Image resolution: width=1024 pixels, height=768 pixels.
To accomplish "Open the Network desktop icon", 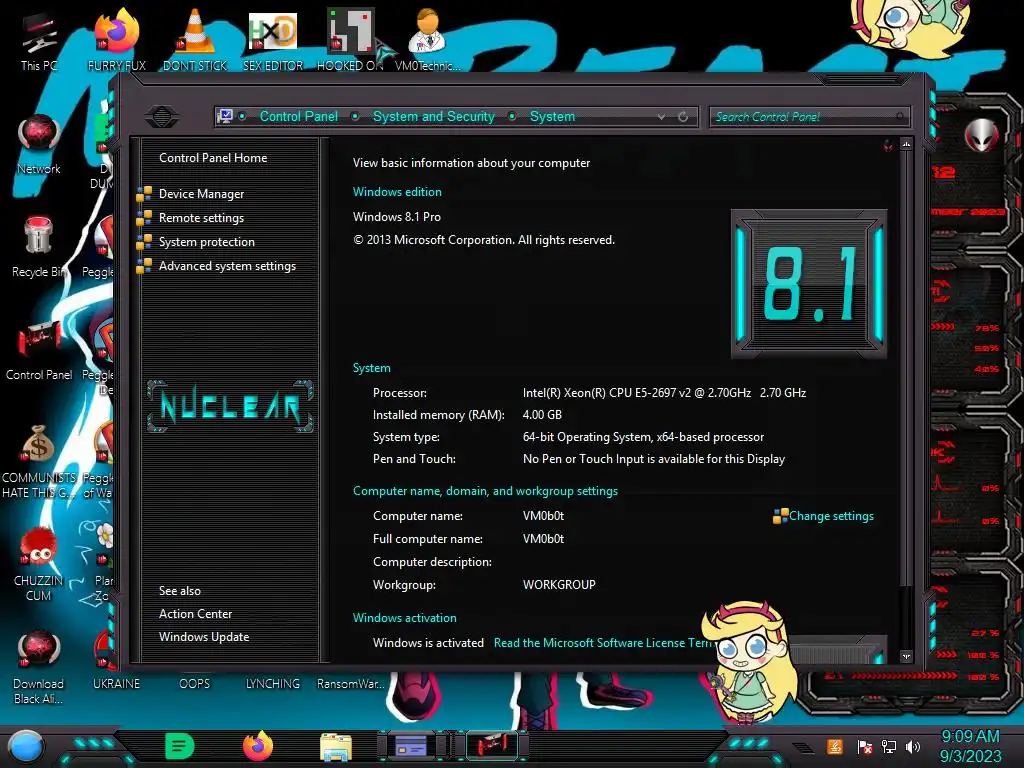I will click(39, 144).
